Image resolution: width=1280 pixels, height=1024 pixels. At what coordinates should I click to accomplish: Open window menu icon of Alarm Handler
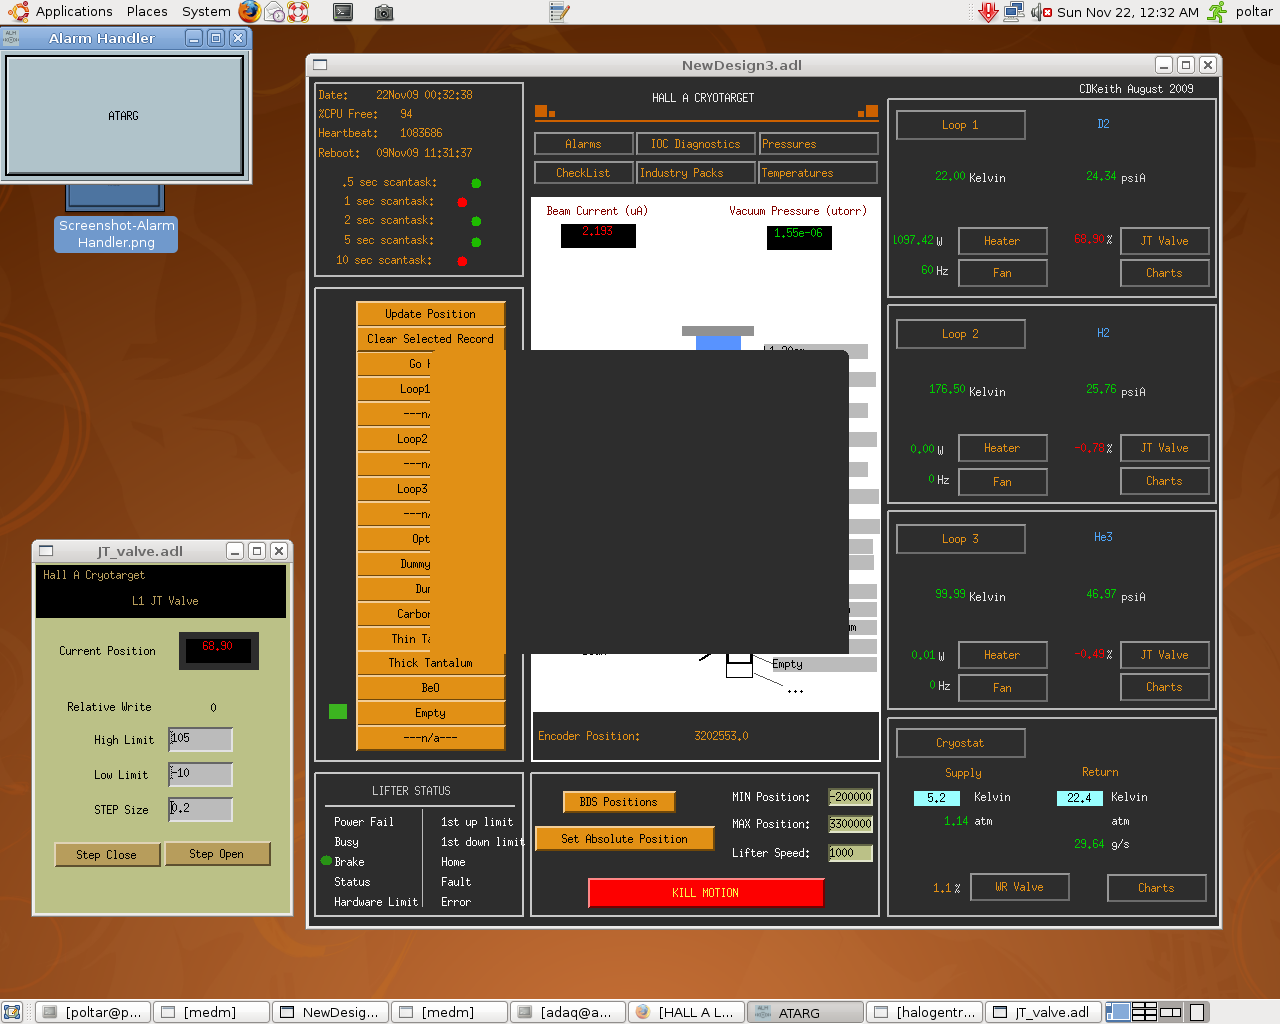(12, 38)
